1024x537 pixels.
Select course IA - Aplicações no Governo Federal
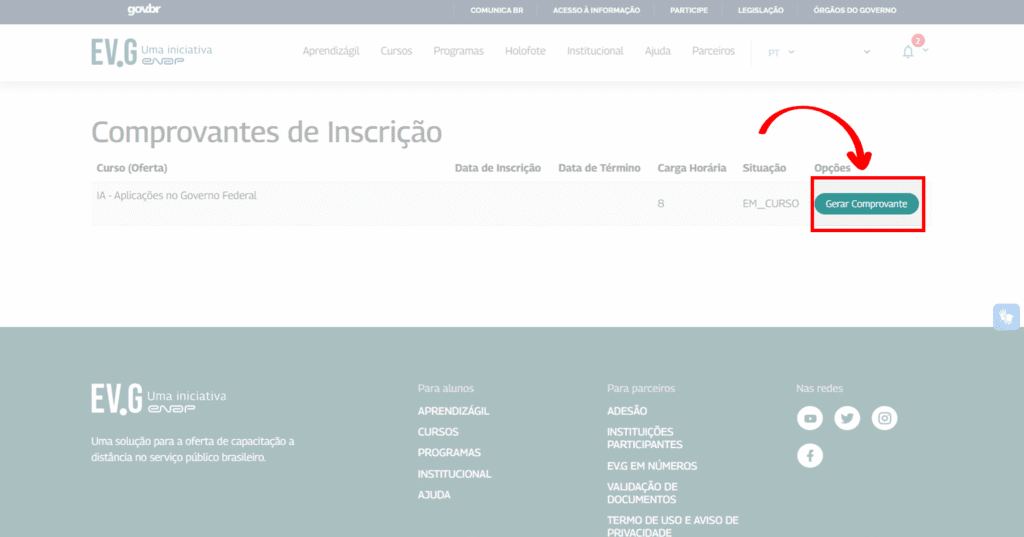click(176, 195)
